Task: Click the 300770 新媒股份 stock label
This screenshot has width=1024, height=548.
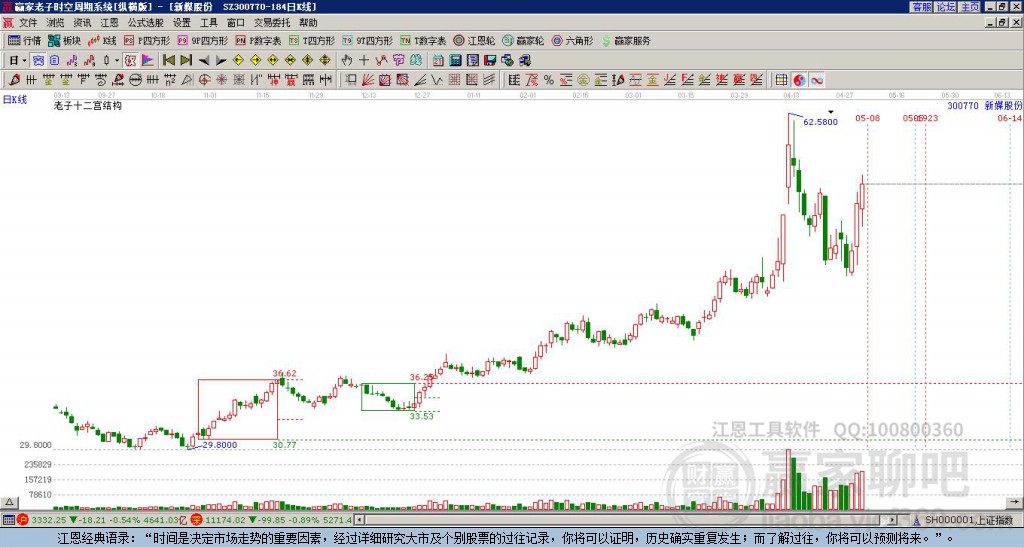Action: click(x=985, y=105)
